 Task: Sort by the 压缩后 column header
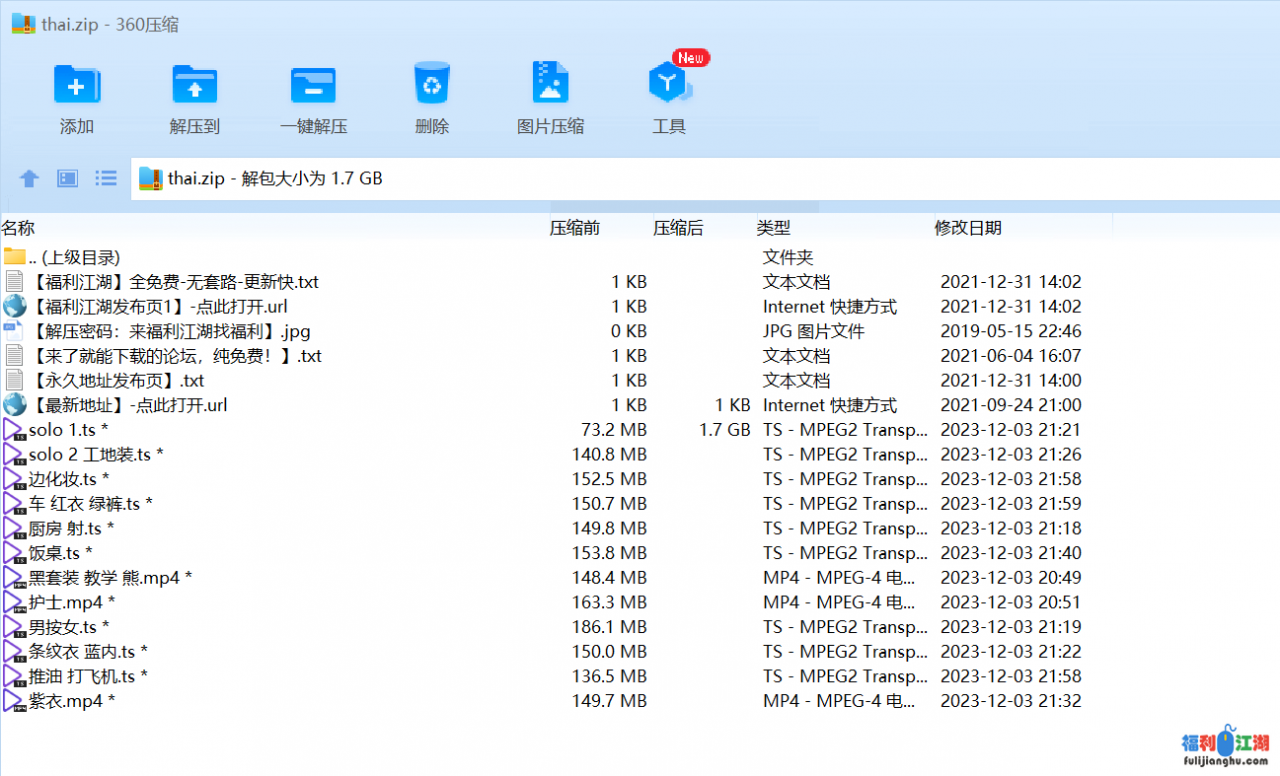pyautogui.click(x=678, y=228)
